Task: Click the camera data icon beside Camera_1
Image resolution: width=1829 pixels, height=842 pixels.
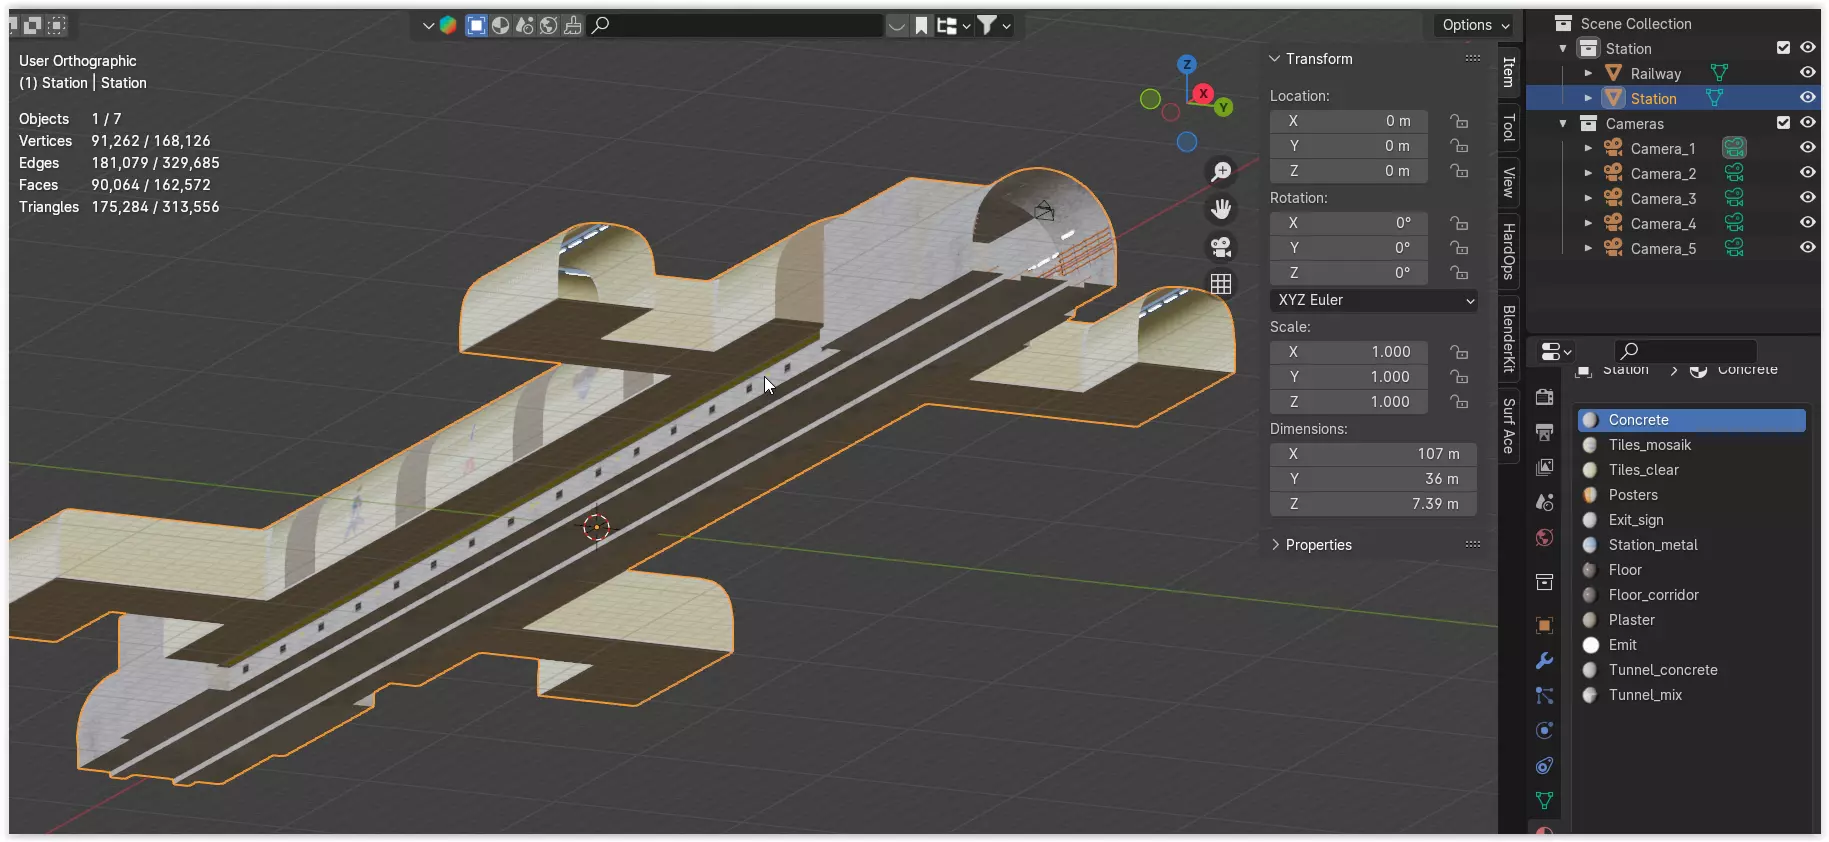Action: [x=1734, y=148]
